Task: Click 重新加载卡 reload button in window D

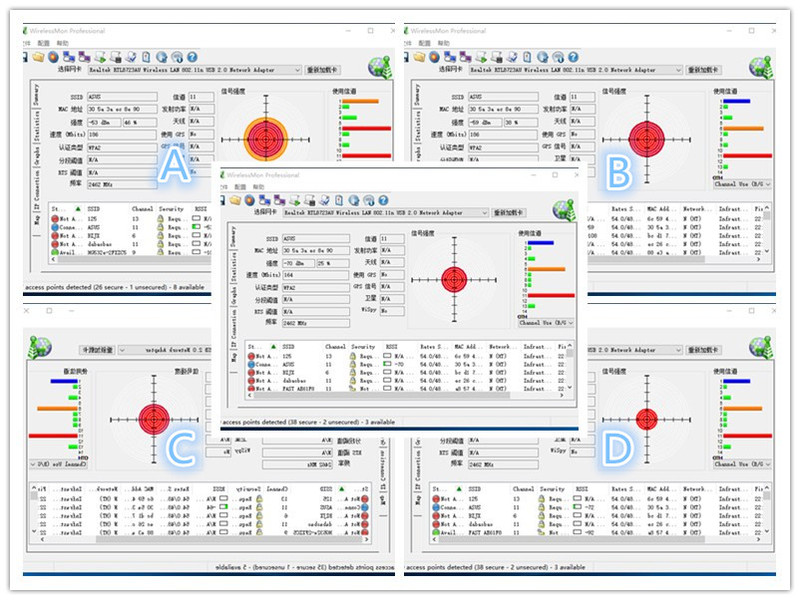Action: (704, 350)
